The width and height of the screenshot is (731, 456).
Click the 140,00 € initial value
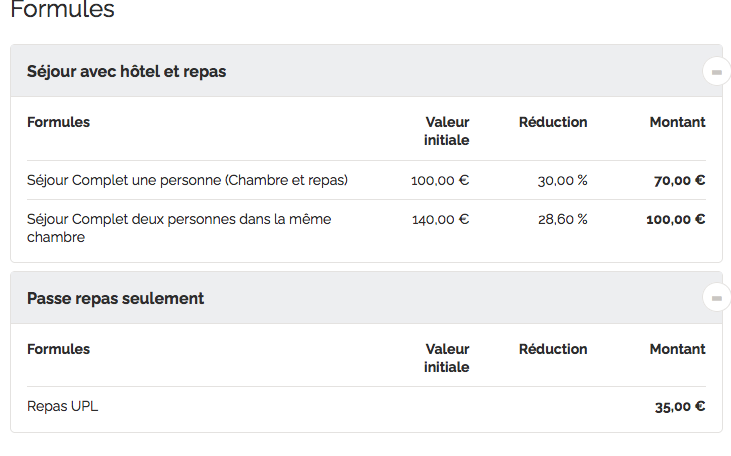click(440, 219)
